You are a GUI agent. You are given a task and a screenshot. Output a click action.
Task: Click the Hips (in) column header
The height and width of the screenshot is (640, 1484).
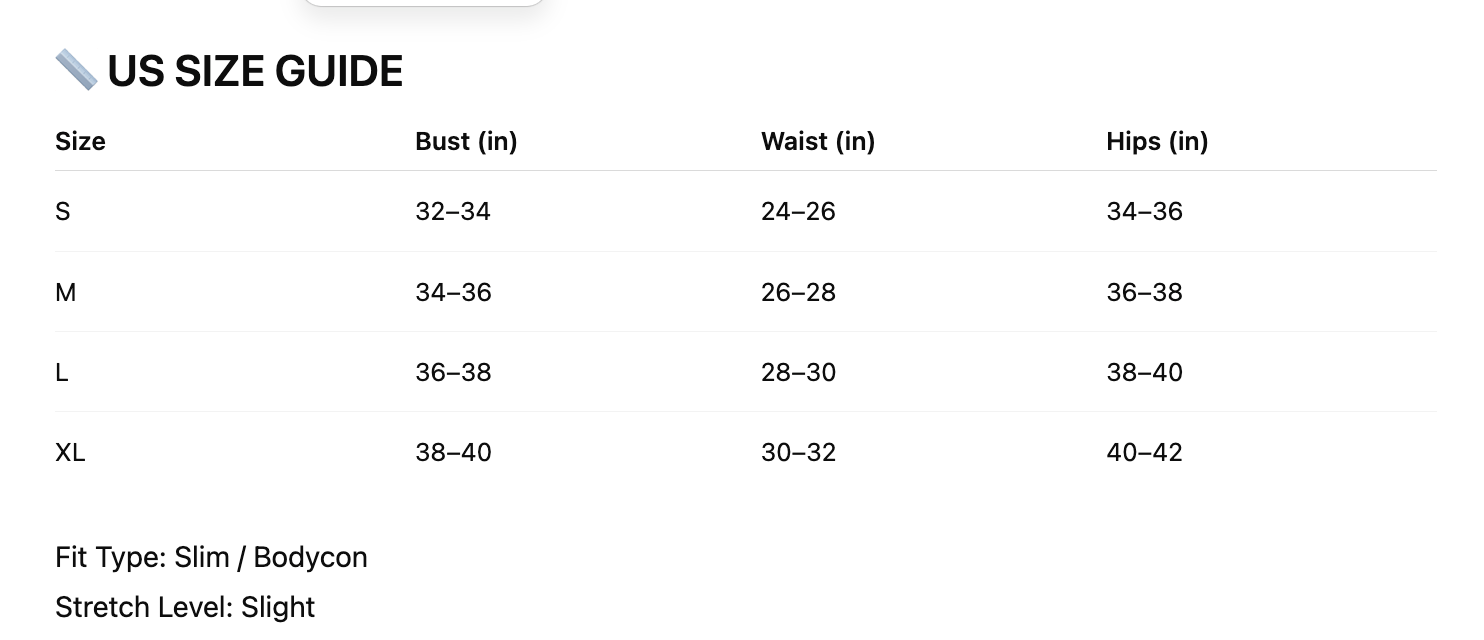1157,142
